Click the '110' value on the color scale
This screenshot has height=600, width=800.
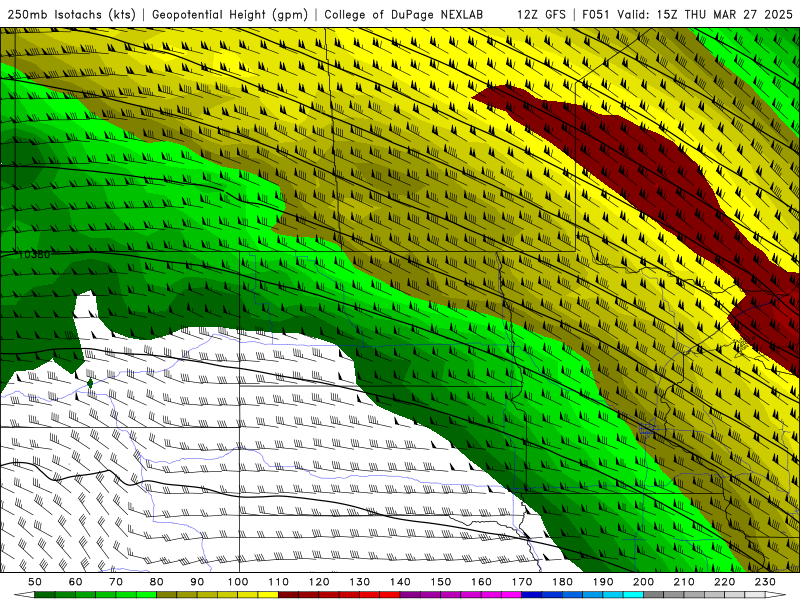[279, 582]
